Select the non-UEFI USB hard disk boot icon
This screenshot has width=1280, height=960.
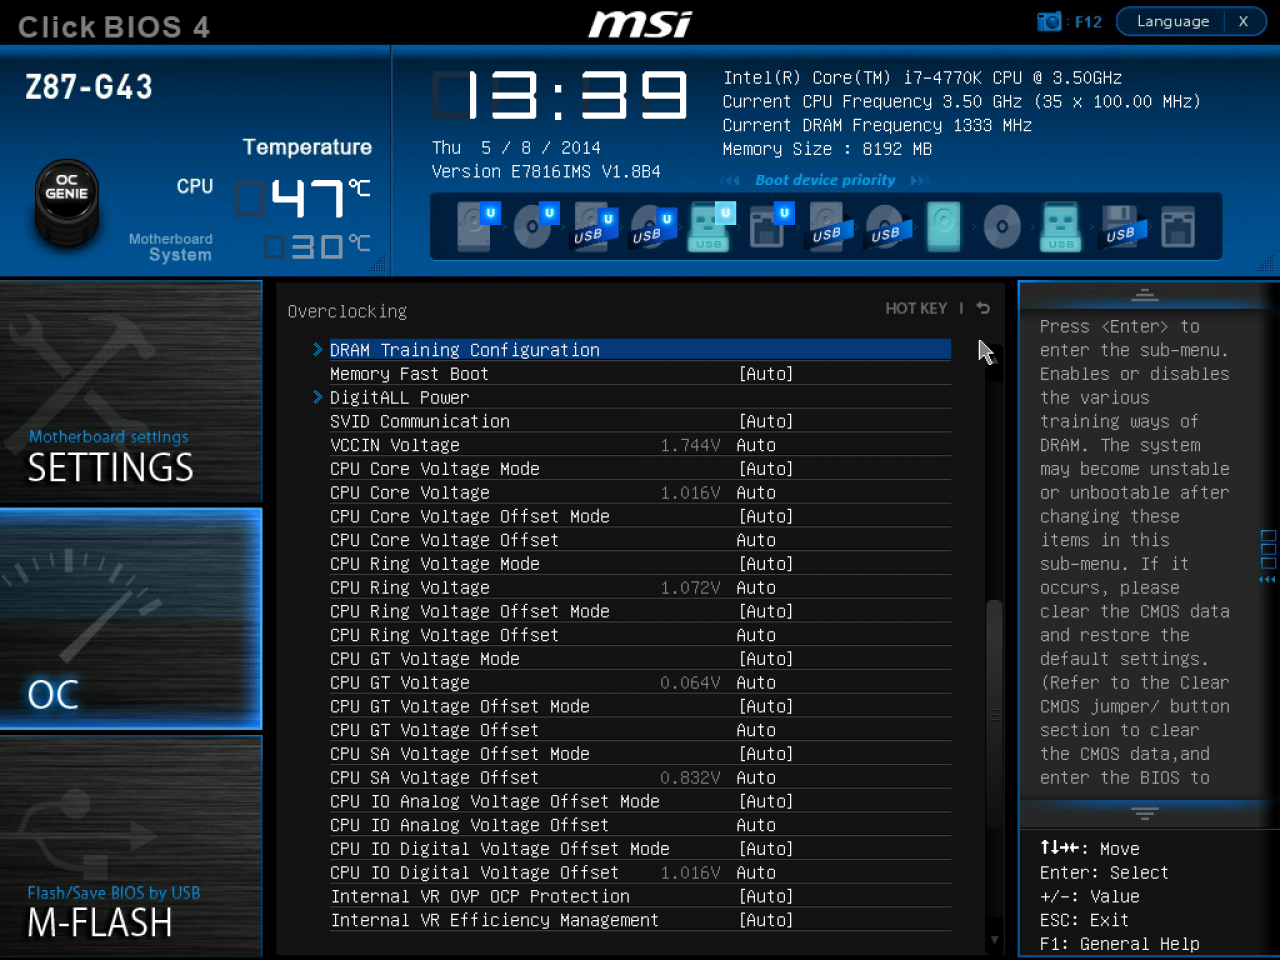pyautogui.click(x=830, y=226)
